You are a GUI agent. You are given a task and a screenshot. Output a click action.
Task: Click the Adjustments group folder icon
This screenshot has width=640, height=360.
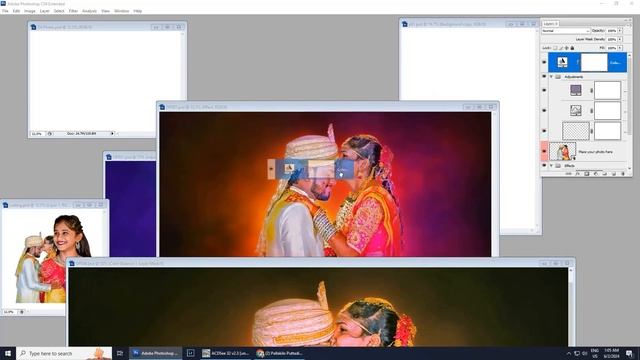[558, 76]
